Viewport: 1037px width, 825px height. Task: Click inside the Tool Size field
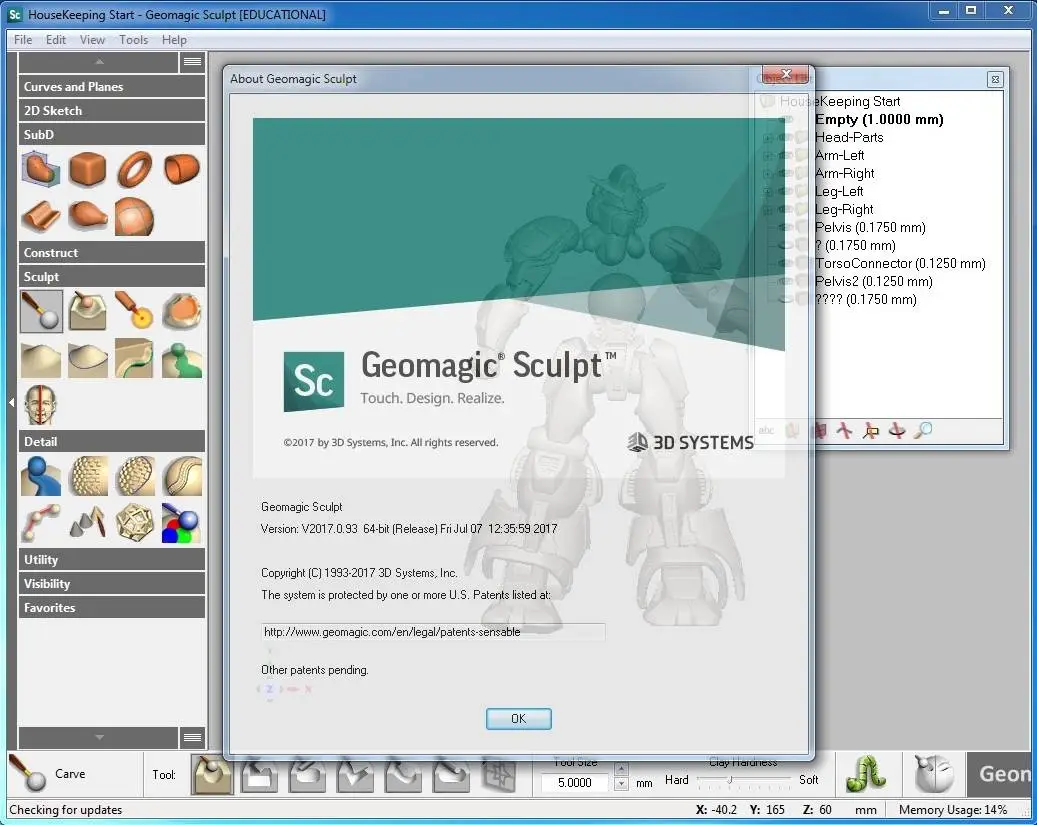(x=577, y=783)
